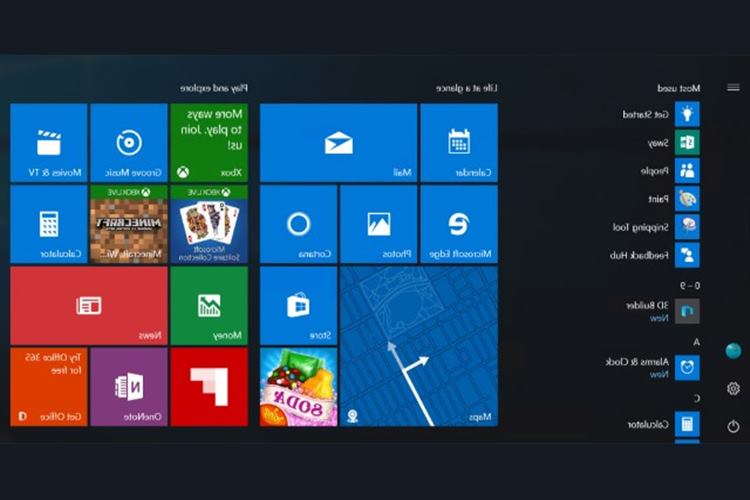This screenshot has height=500, width=750.
Task: Launch the Groove Music tile
Action: (x=129, y=143)
